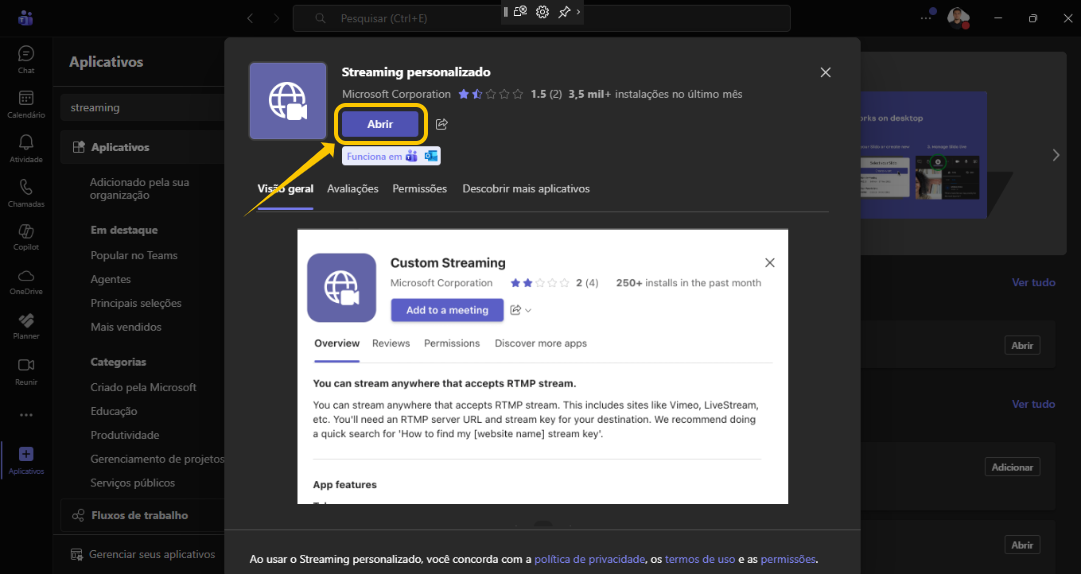The height and width of the screenshot is (574, 1081).
Task: Click the streaming app search field
Action: tap(143, 107)
